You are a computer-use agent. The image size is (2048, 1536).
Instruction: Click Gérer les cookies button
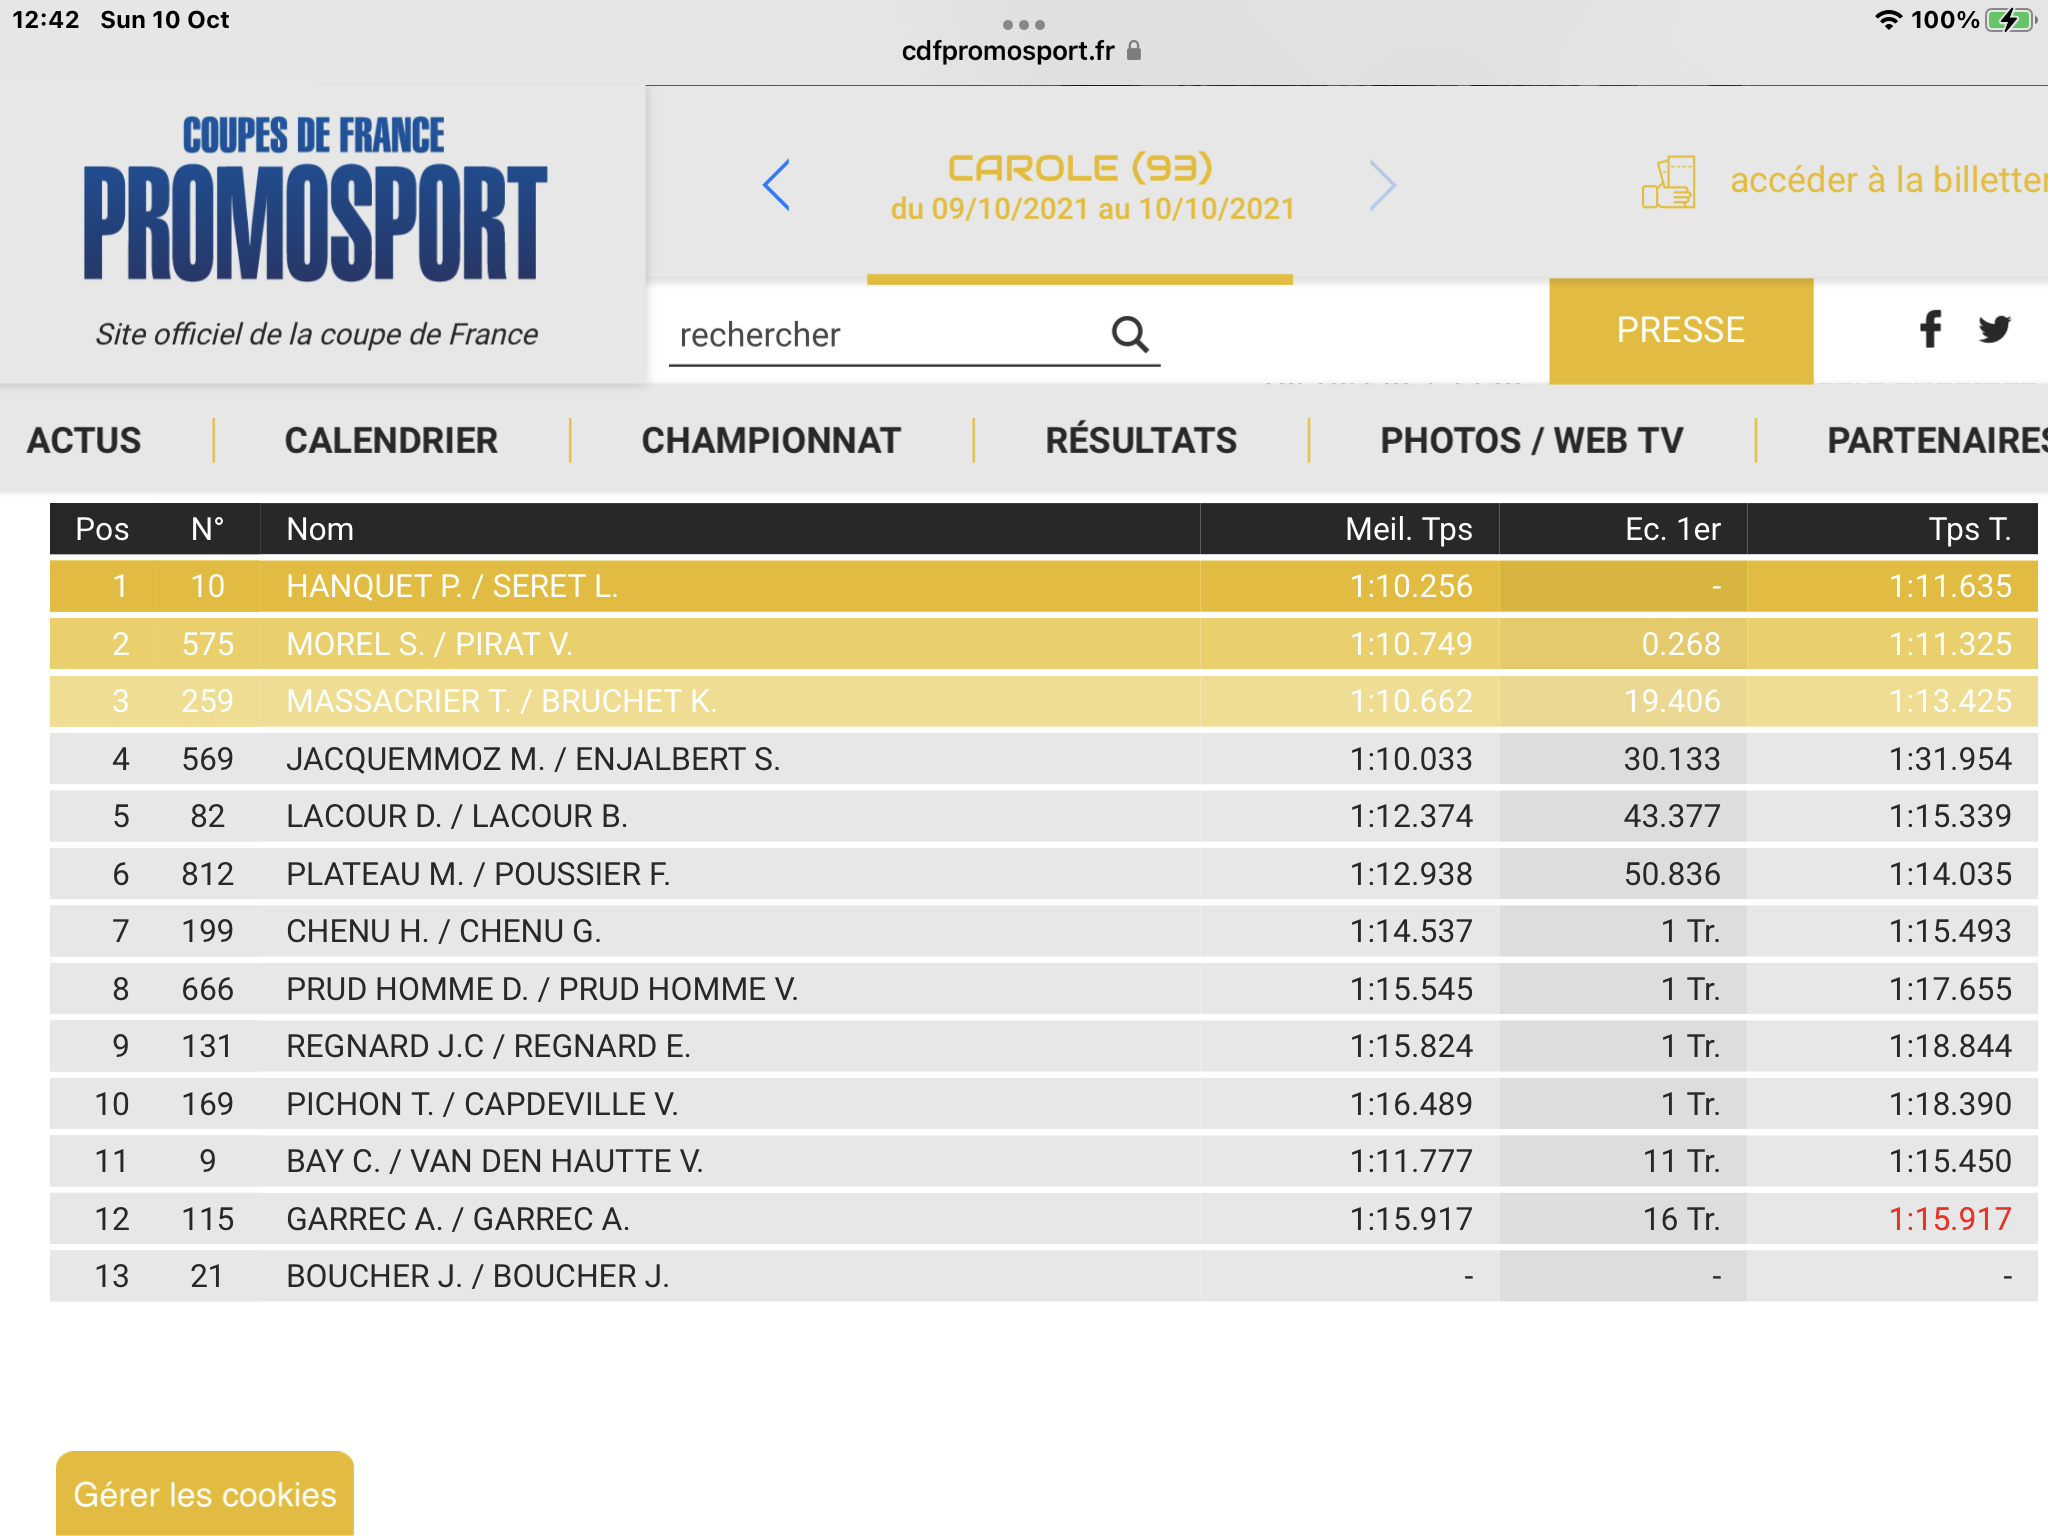[x=205, y=1494]
